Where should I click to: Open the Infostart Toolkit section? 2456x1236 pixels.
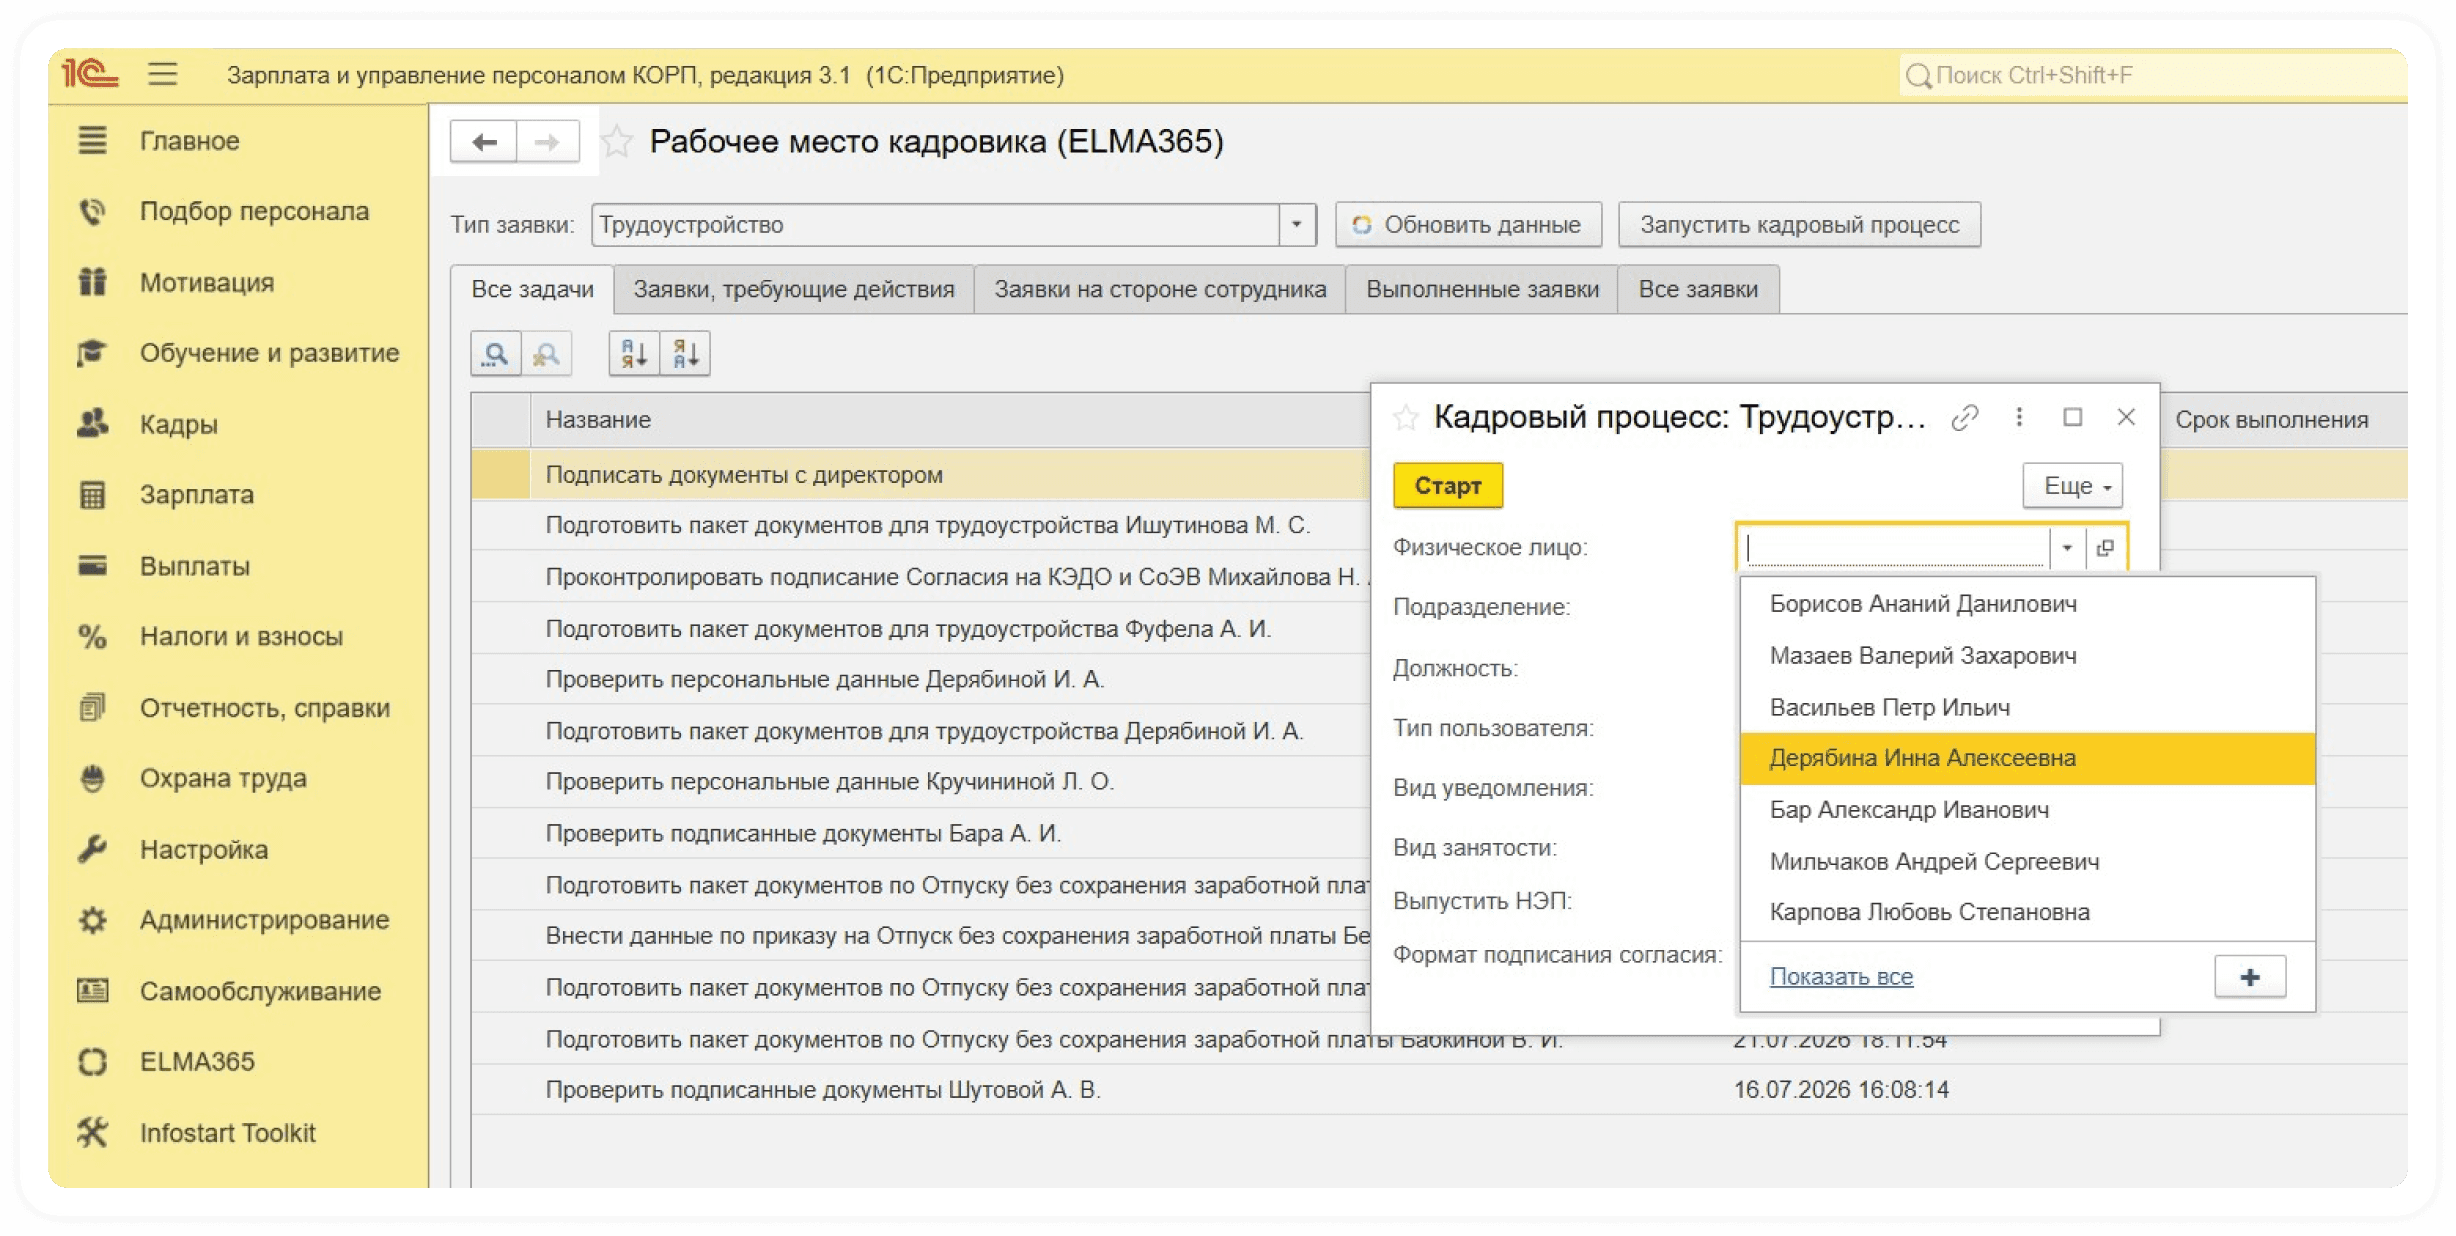[227, 1133]
